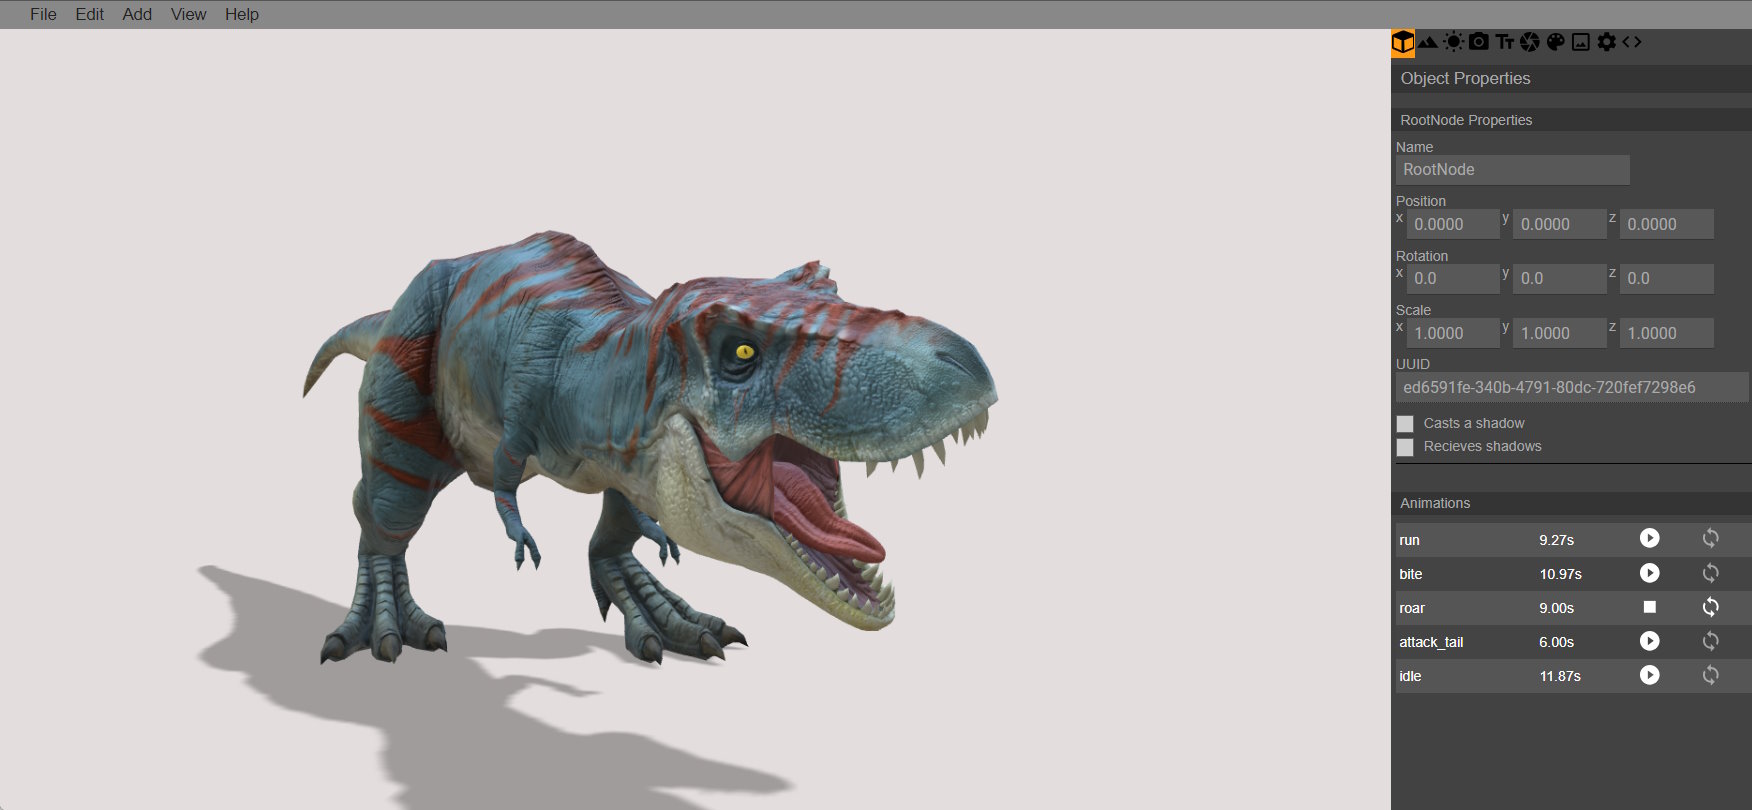Click the RootNode Name input field

click(1512, 170)
